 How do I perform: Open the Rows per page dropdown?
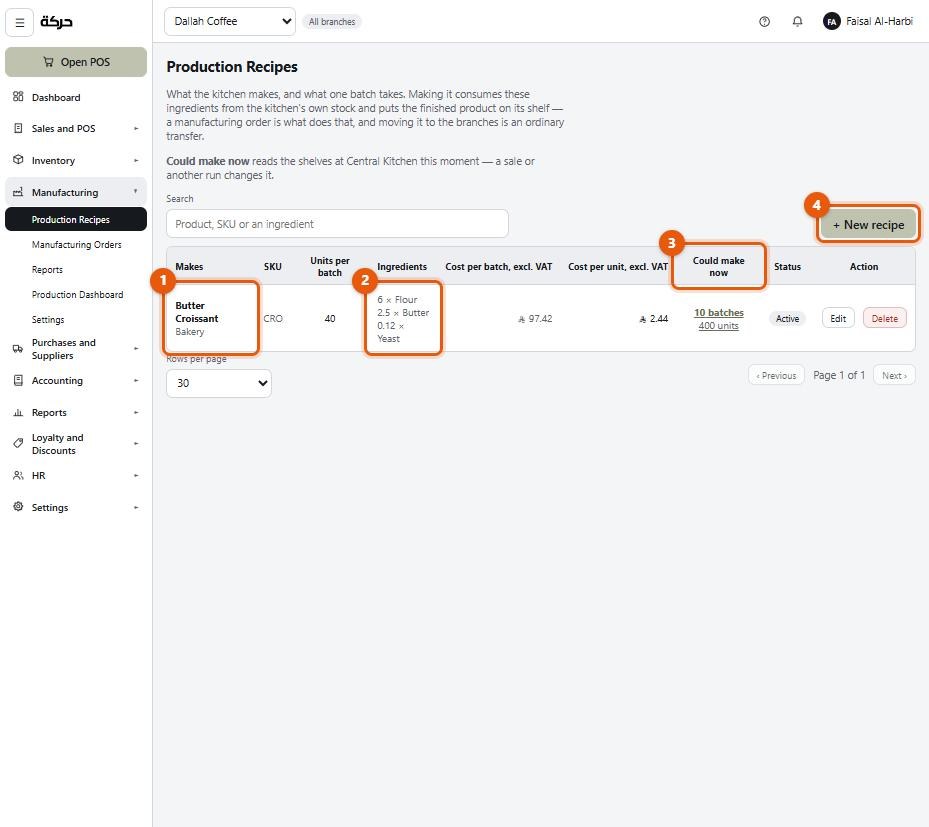coord(219,383)
